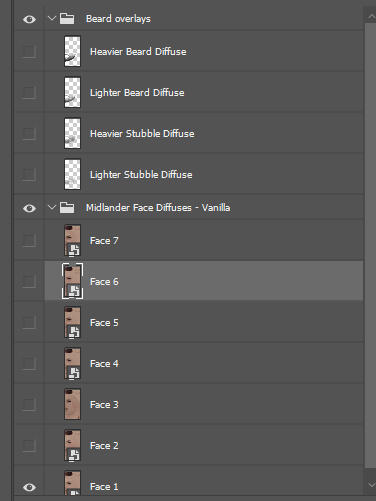
Task: Click Face 3 layer thumbnail
Action: [x=72, y=404]
